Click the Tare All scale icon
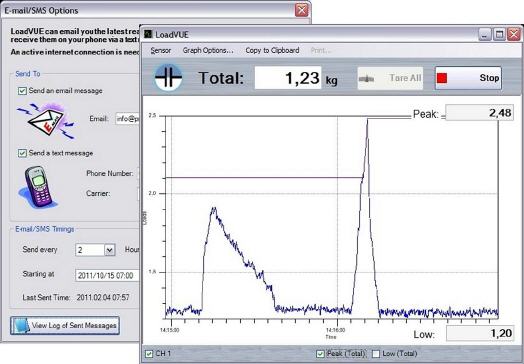524x364 pixels. (x=367, y=79)
